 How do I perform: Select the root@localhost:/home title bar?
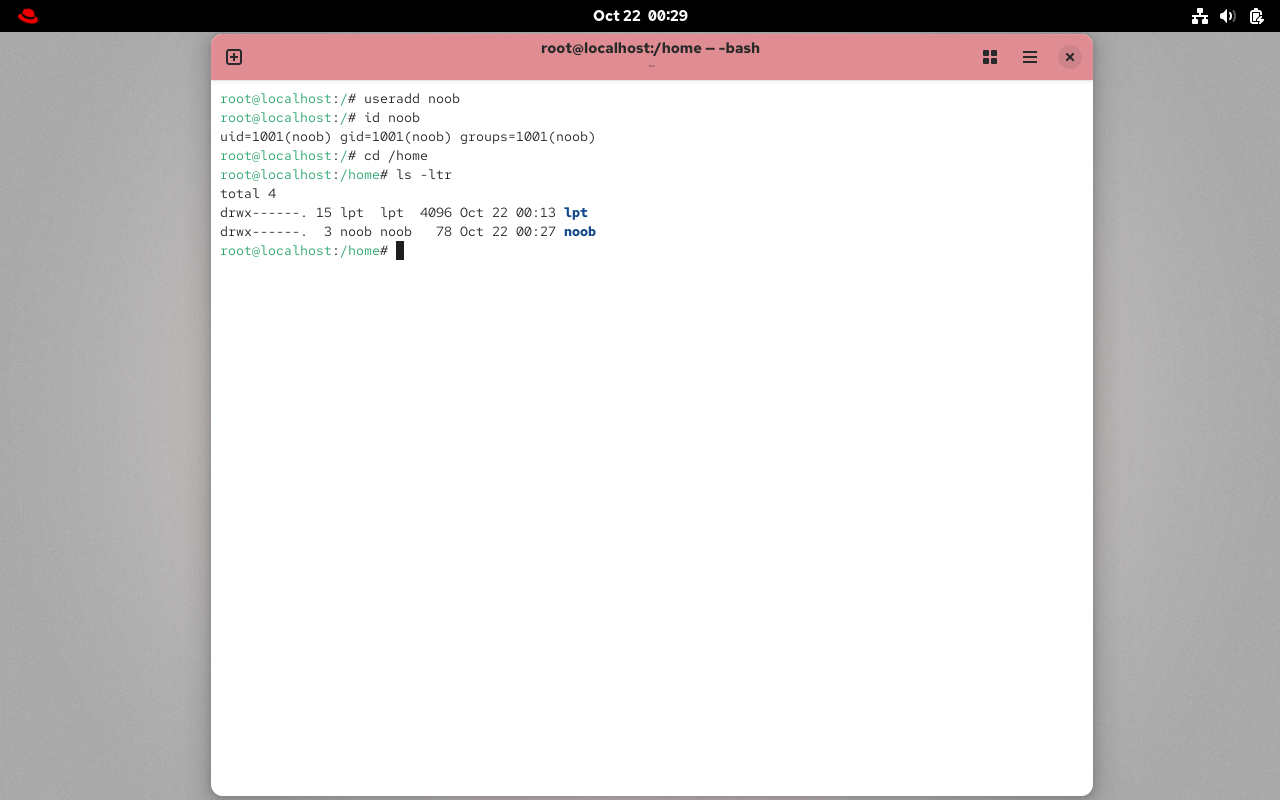click(x=650, y=48)
